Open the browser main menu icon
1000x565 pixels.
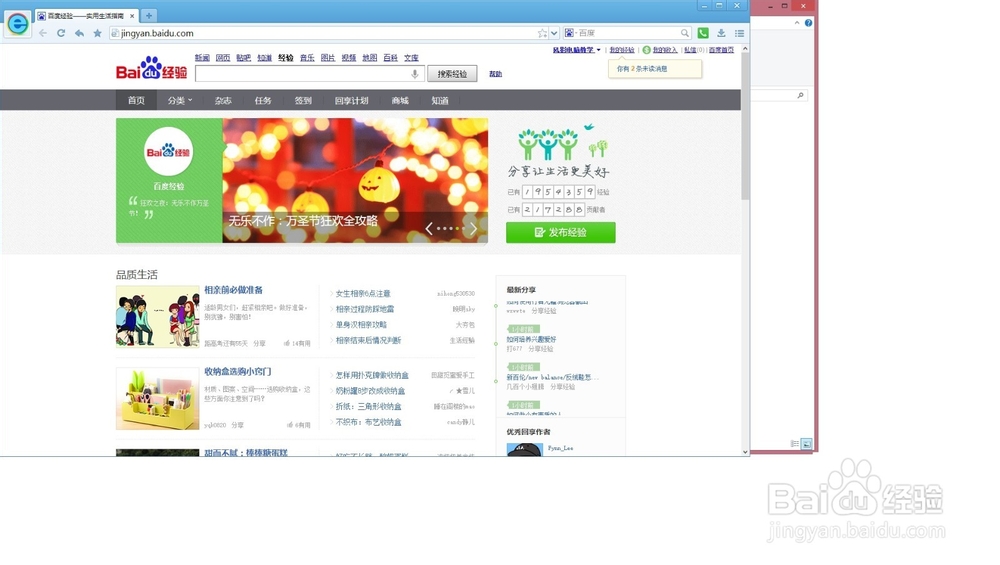tap(739, 33)
